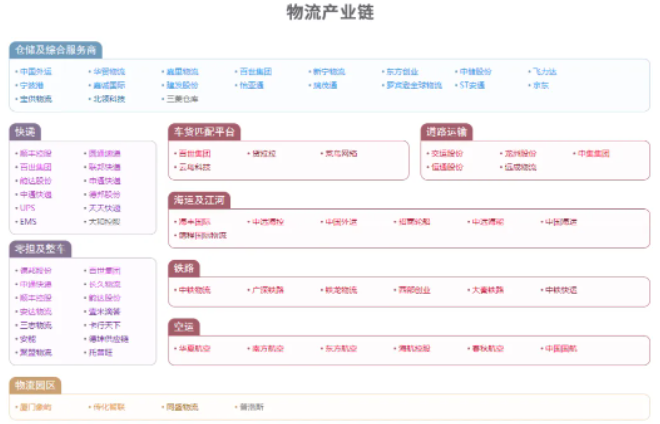Select 东方航空 in the 空运 box
The width and height of the screenshot is (660, 424).
coord(340,348)
